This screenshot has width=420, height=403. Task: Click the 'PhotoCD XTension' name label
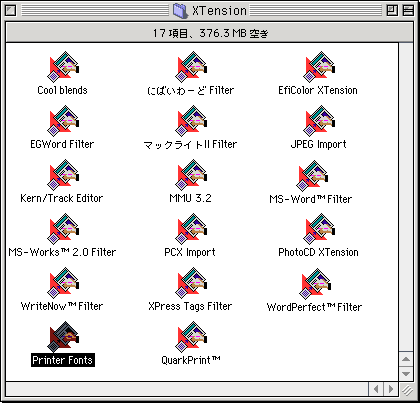[x=318, y=252]
